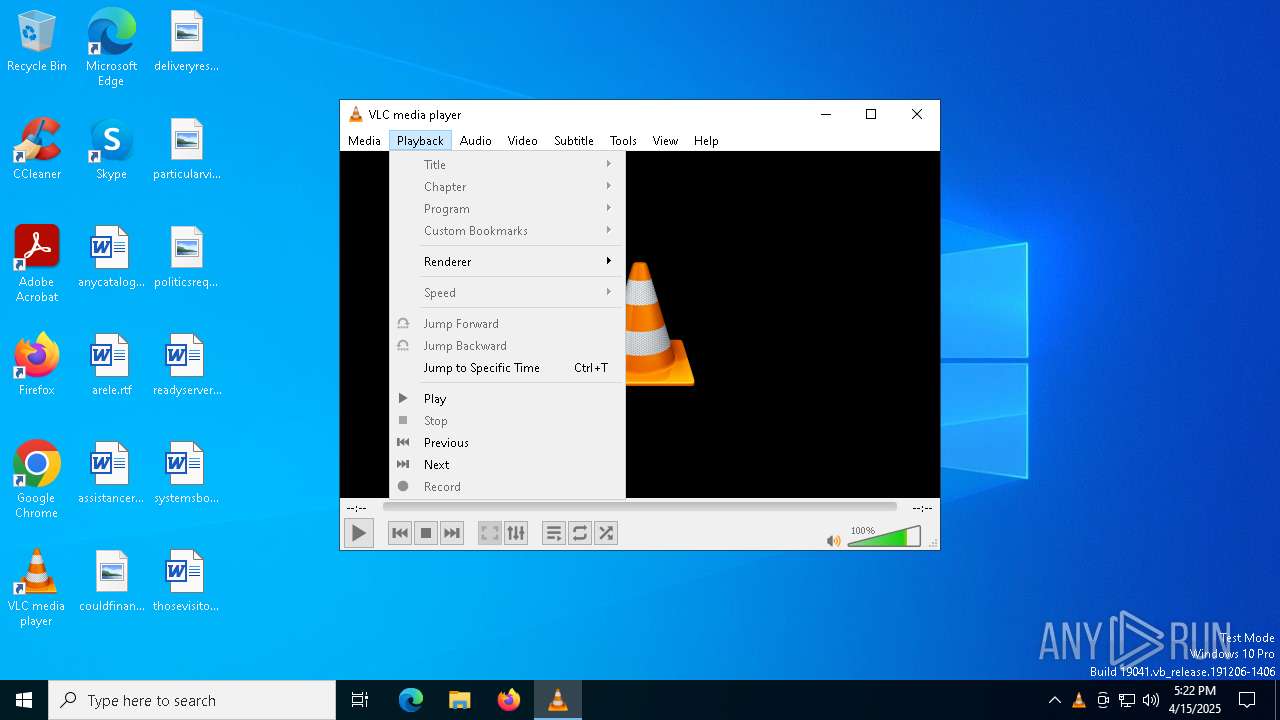
Task: Expand the Renderer submenu
Action: pyautogui.click(x=507, y=262)
